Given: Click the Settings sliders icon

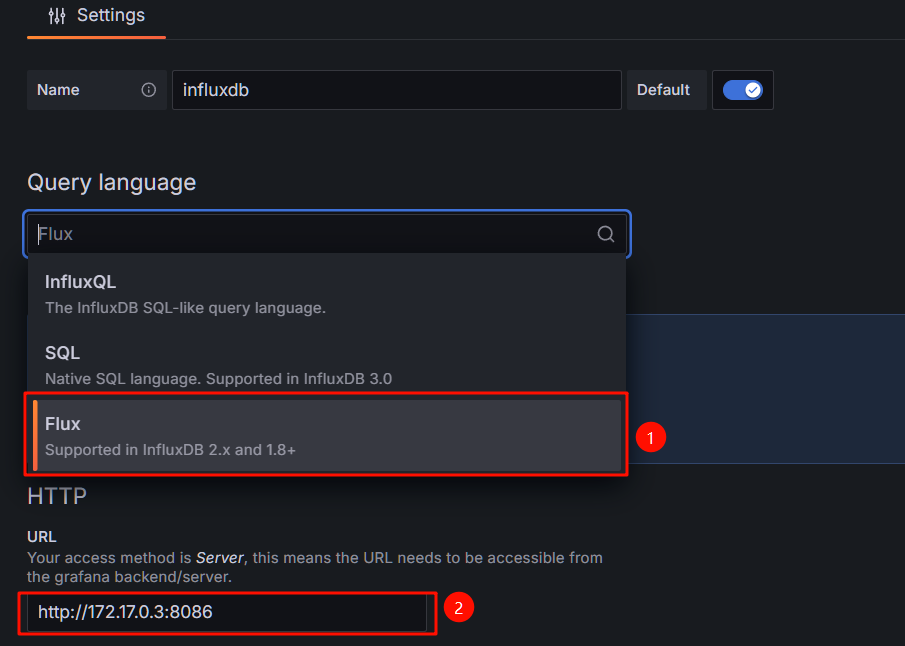Looking at the screenshot, I should [57, 16].
